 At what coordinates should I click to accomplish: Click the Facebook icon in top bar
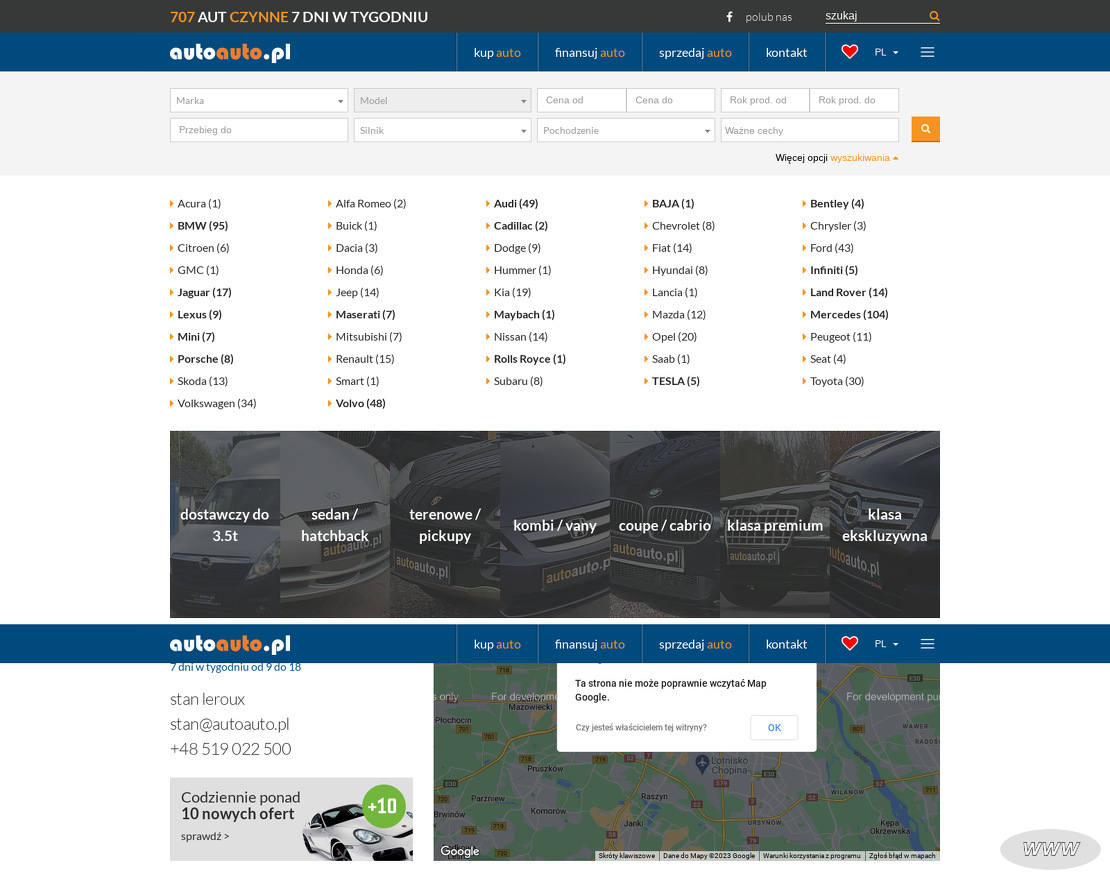pyautogui.click(x=729, y=16)
